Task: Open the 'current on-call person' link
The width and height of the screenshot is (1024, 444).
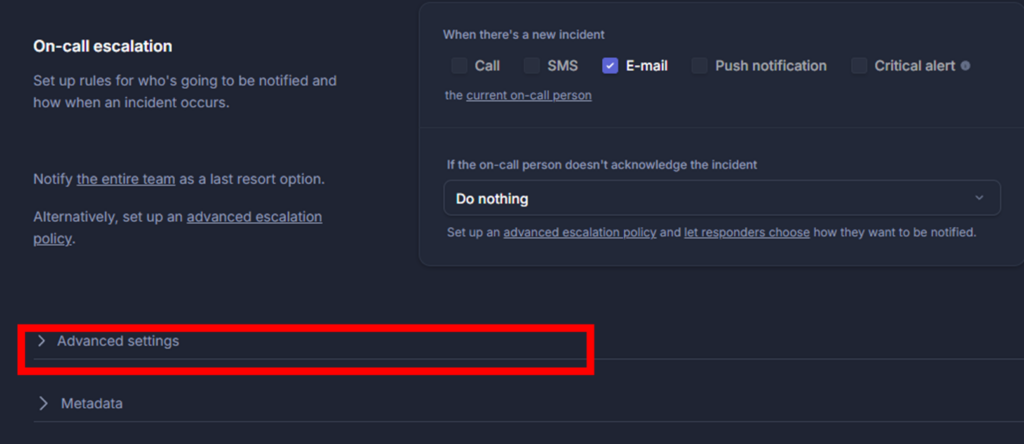Action: coord(528,95)
